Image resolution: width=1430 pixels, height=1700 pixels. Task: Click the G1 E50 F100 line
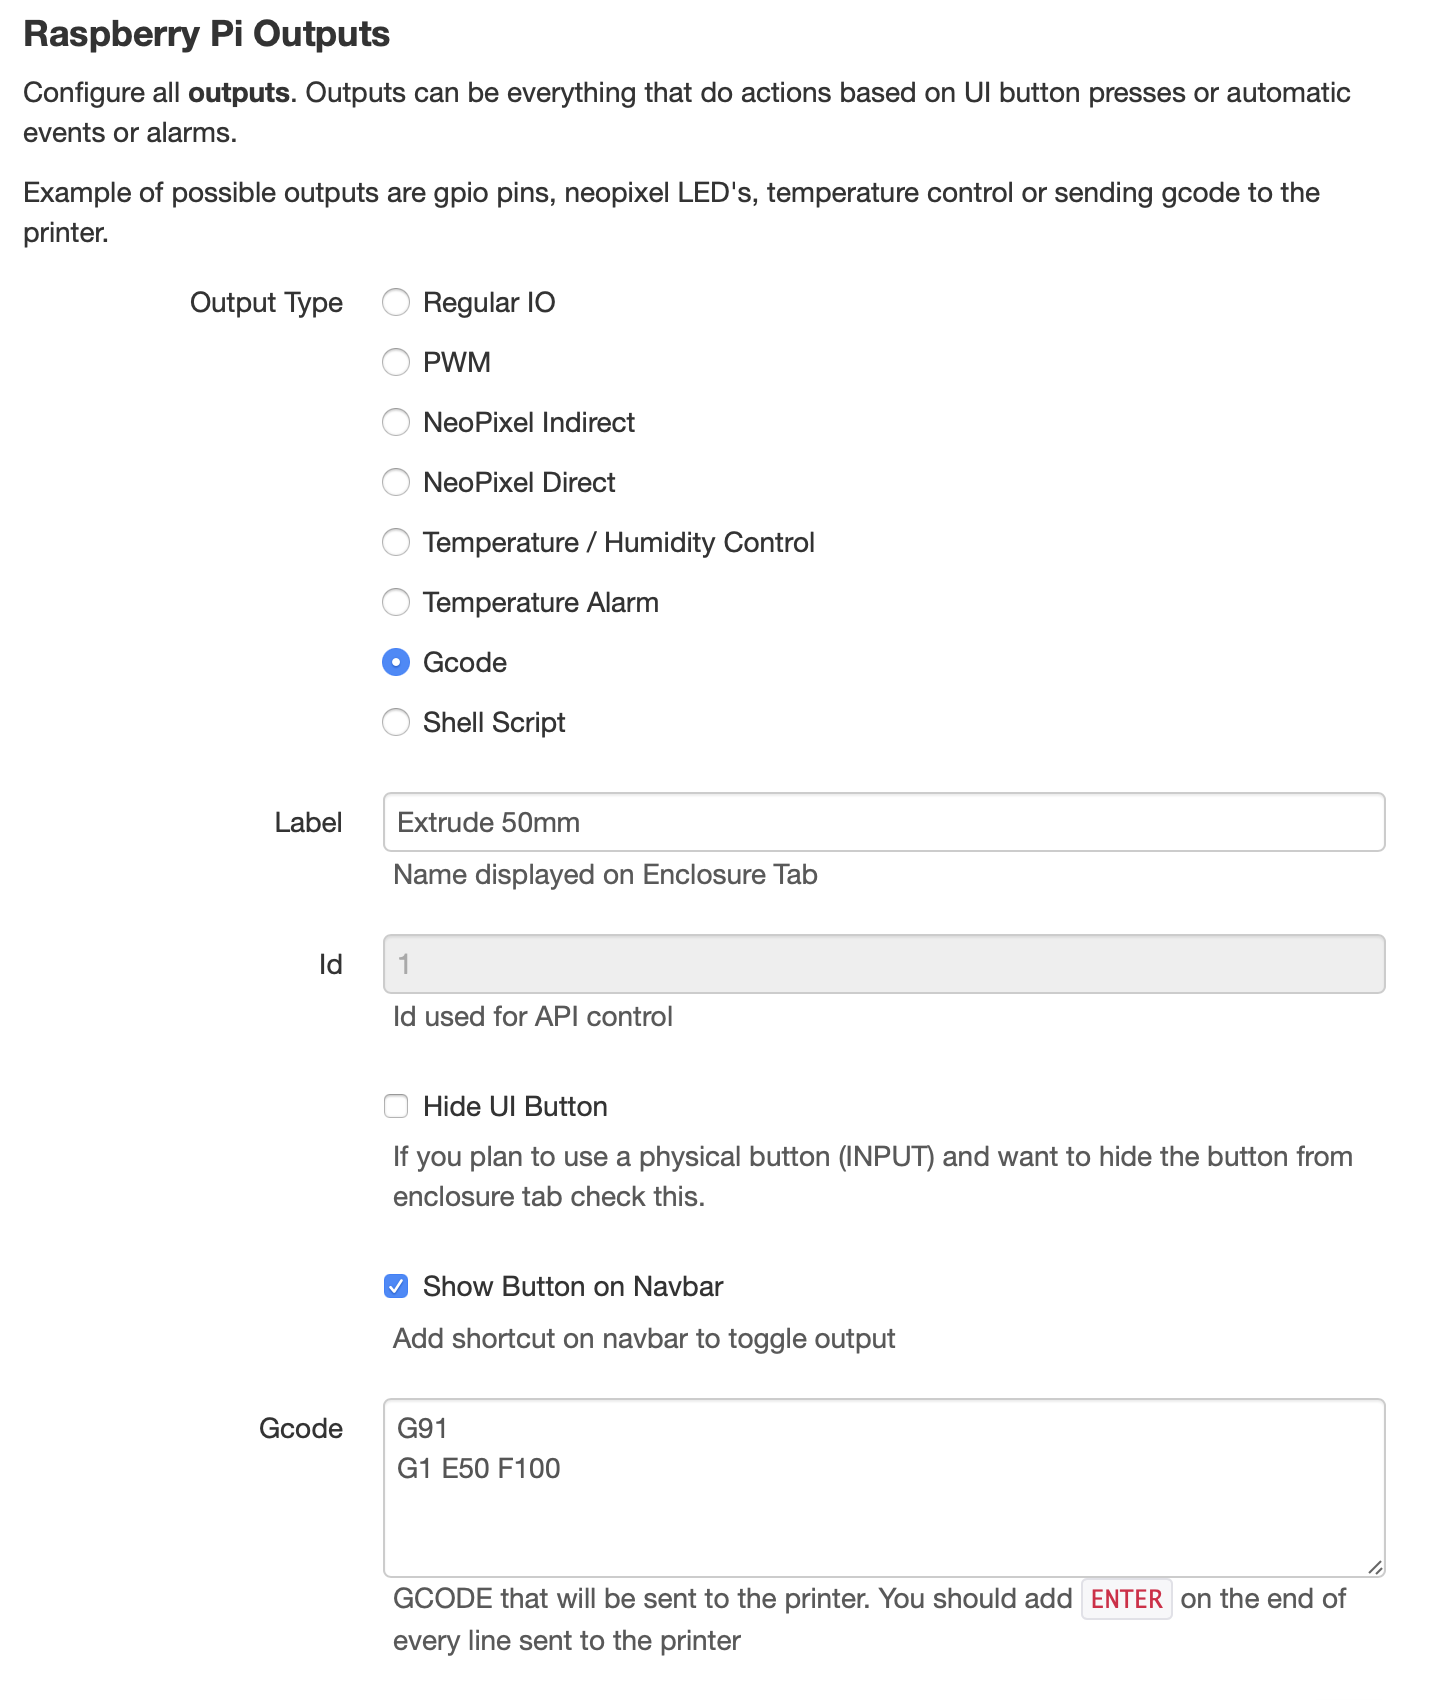478,1469
